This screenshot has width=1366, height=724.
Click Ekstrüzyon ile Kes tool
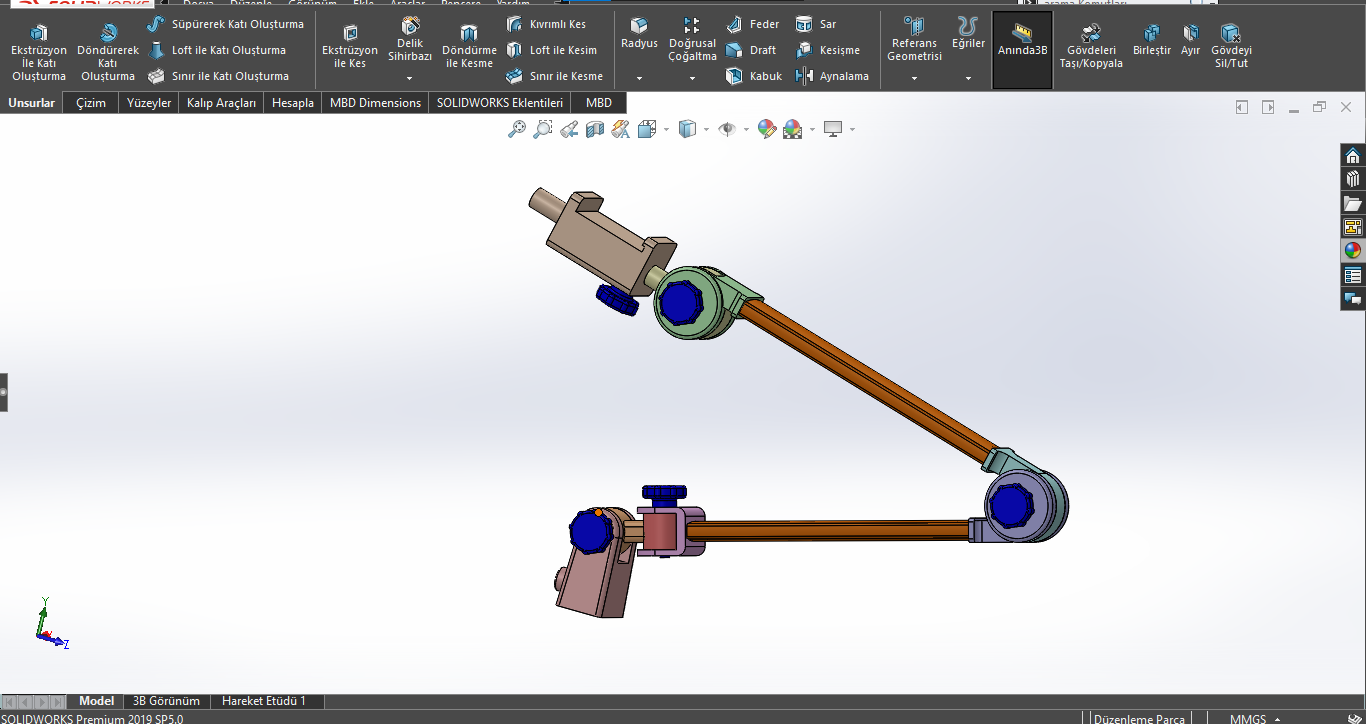coord(350,48)
